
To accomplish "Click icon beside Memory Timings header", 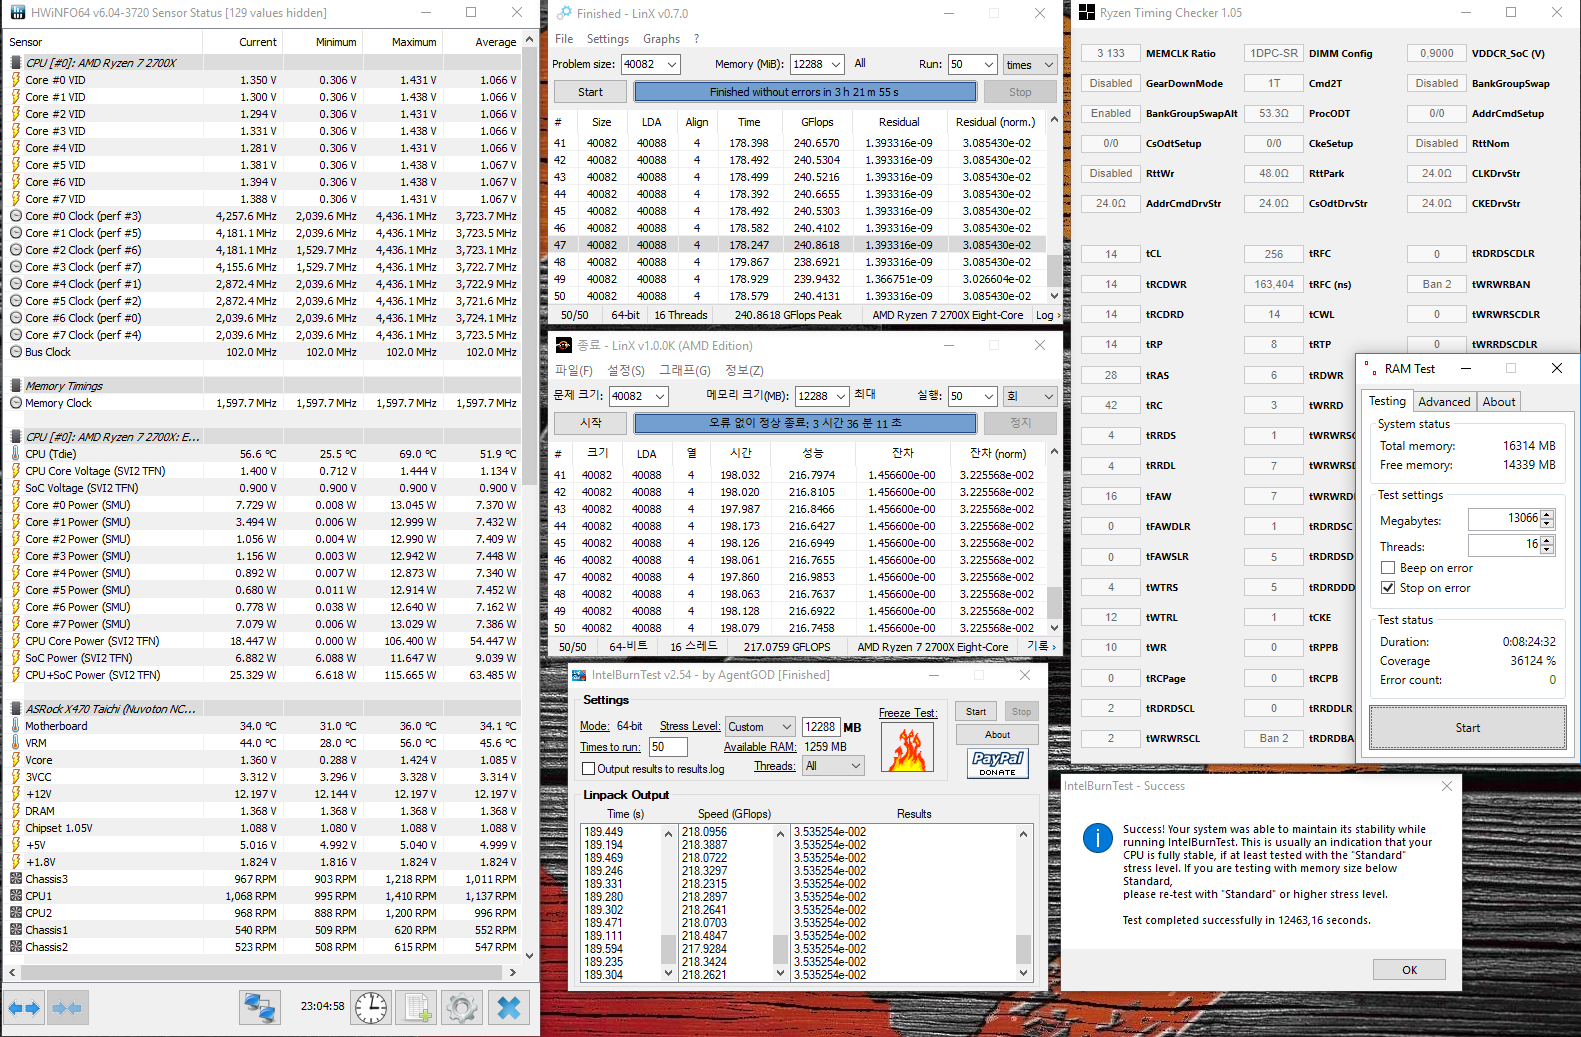I will click(x=15, y=385).
